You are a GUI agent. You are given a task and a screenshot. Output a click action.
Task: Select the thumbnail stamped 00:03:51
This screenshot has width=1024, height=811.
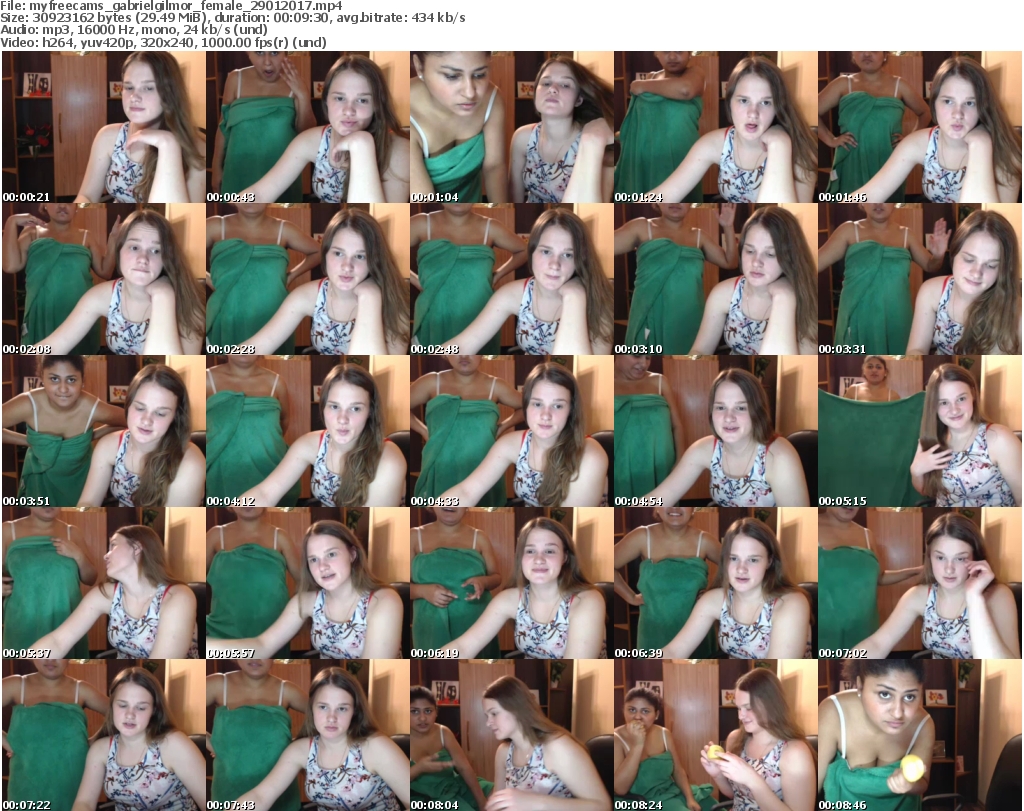[x=104, y=431]
